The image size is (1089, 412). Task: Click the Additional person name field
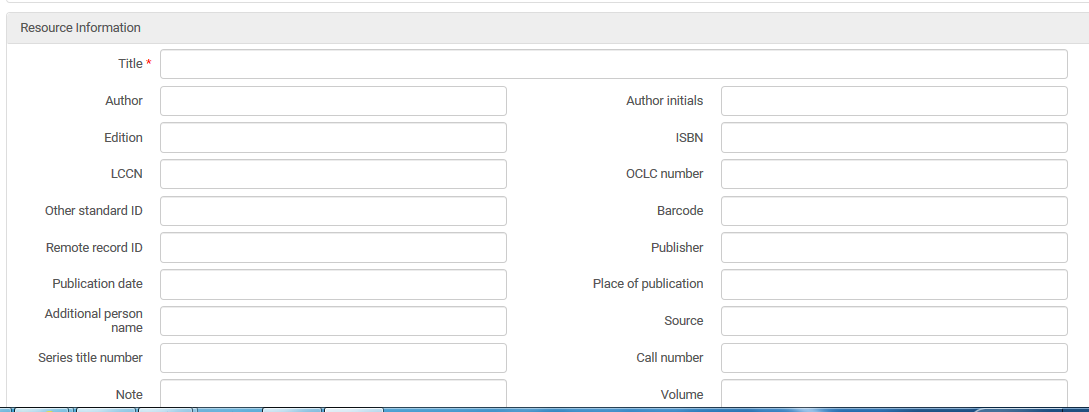[x=333, y=321]
